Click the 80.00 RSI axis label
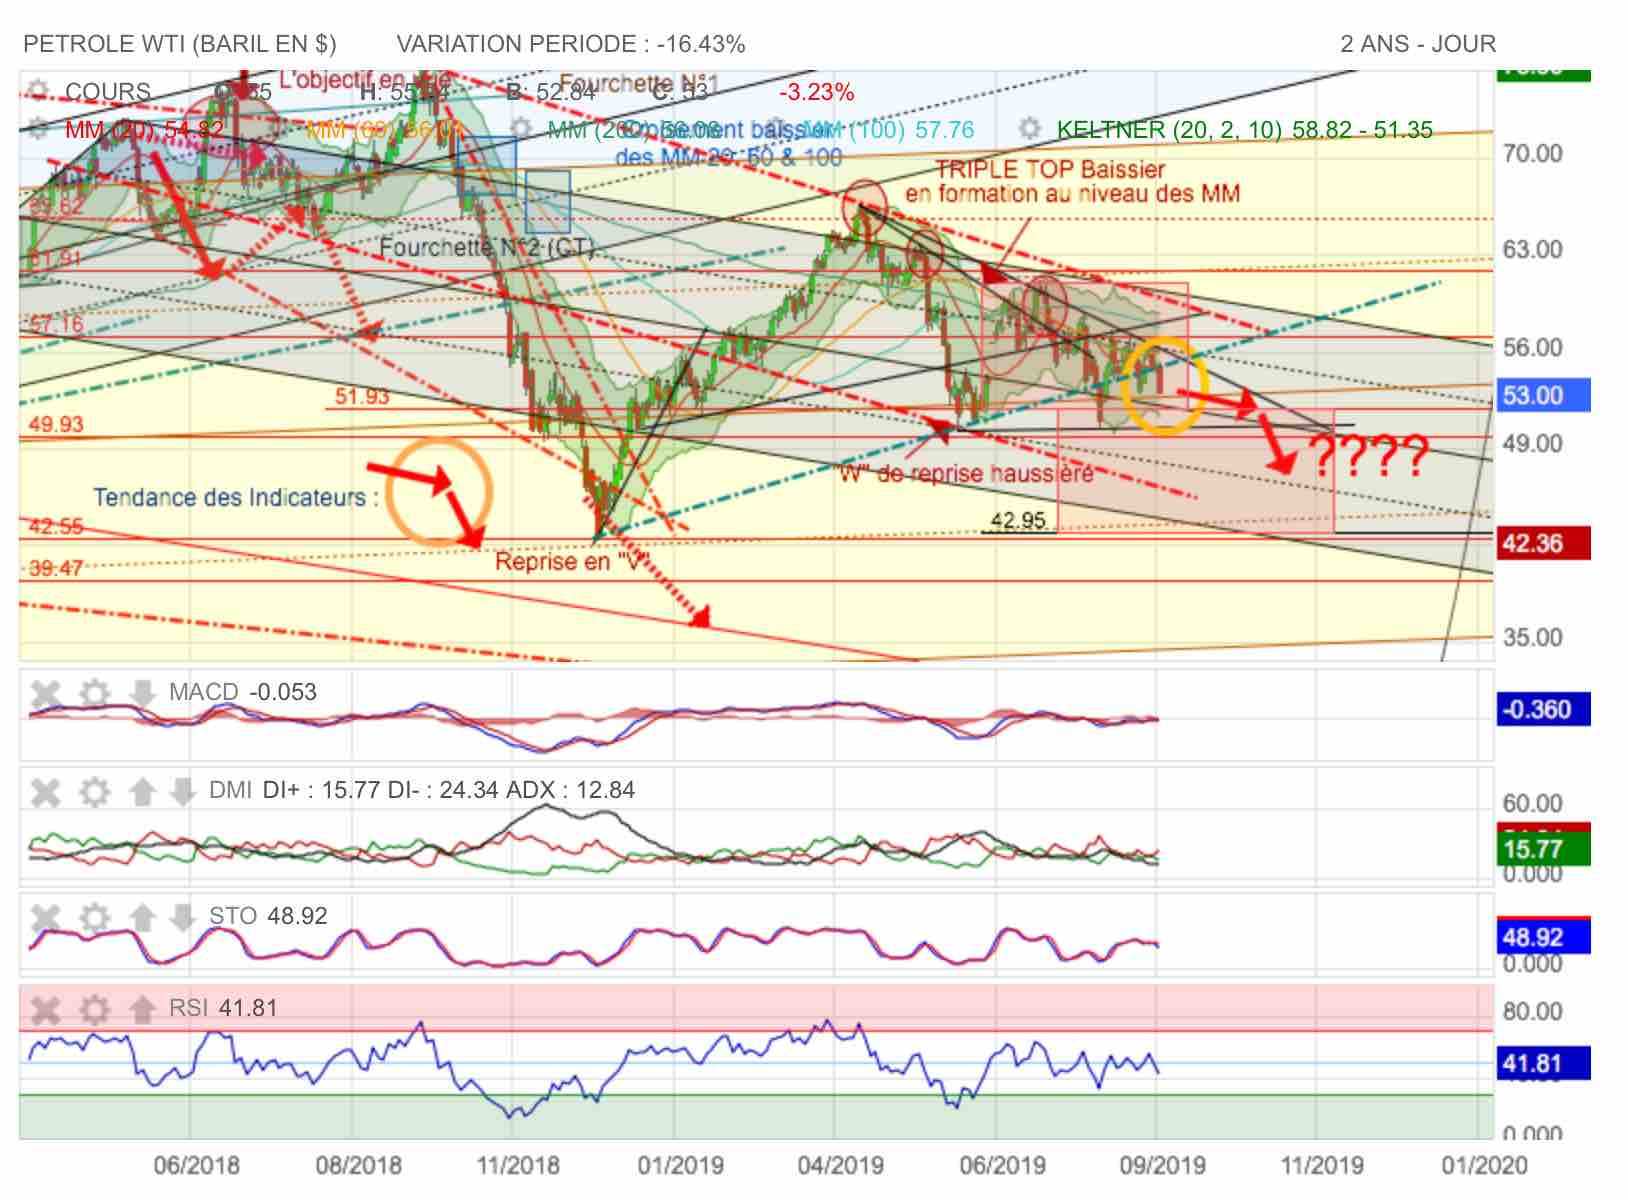Image resolution: width=1628 pixels, height=1200 pixels. 1532,1012
